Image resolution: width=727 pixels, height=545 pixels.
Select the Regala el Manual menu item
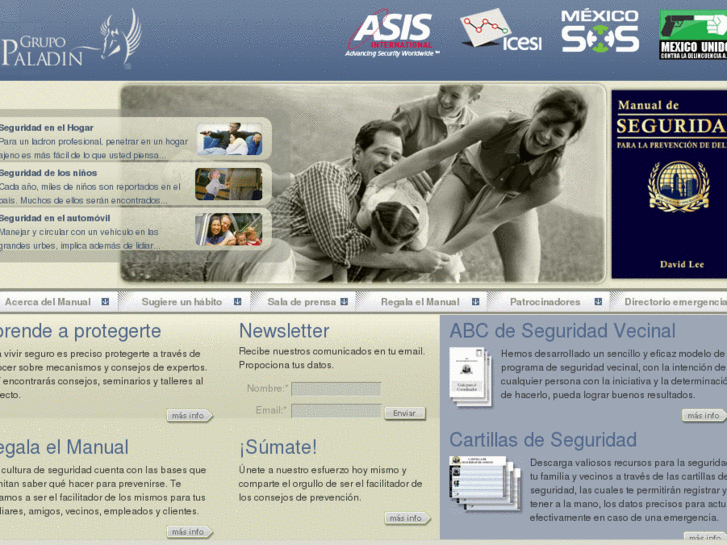point(420,302)
